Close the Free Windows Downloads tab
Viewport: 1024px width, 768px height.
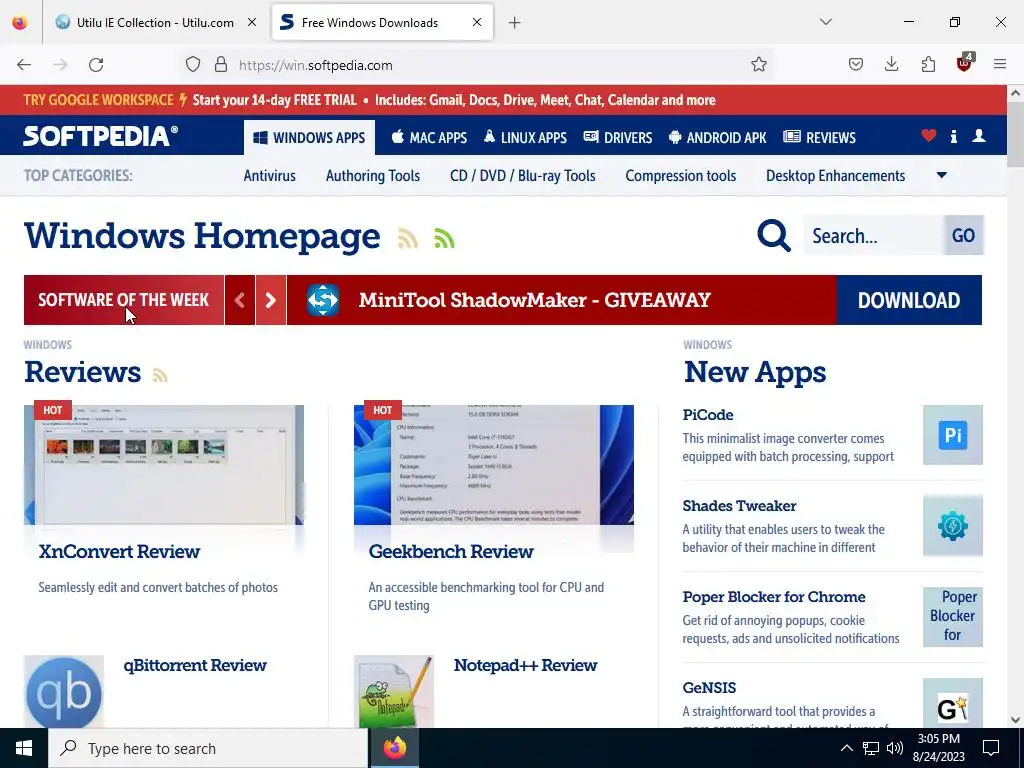click(x=477, y=22)
